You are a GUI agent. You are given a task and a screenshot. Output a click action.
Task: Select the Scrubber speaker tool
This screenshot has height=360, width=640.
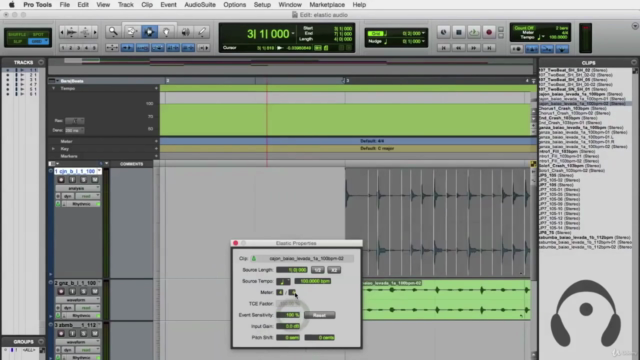[185, 32]
